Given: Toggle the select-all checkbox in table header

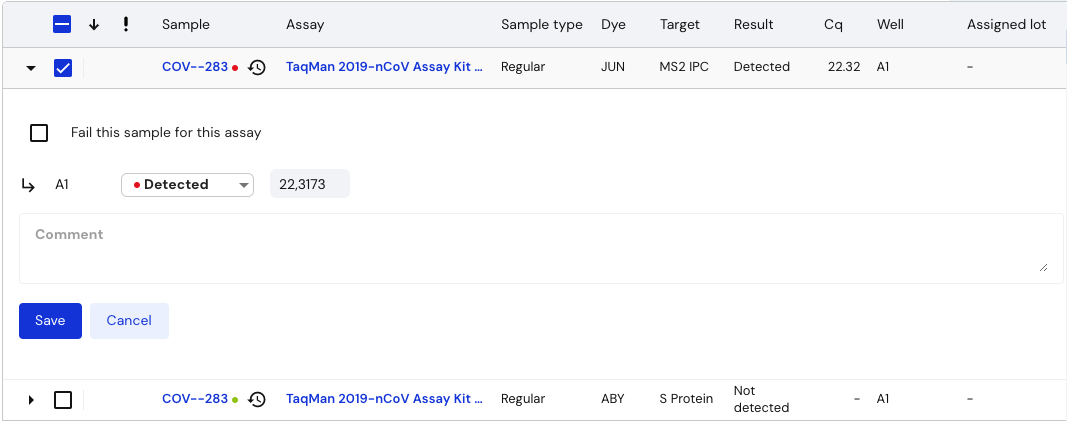Looking at the screenshot, I should coord(62,24).
